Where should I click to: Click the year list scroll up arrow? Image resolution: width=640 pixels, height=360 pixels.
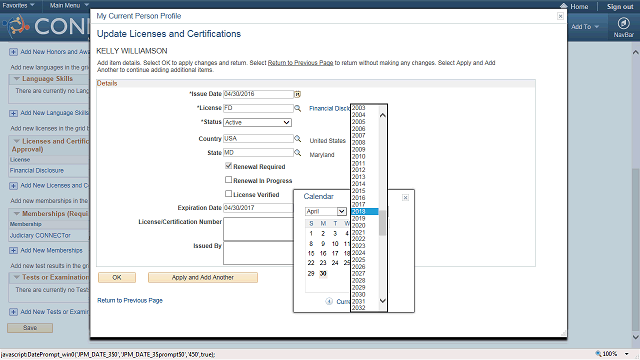(382, 115)
